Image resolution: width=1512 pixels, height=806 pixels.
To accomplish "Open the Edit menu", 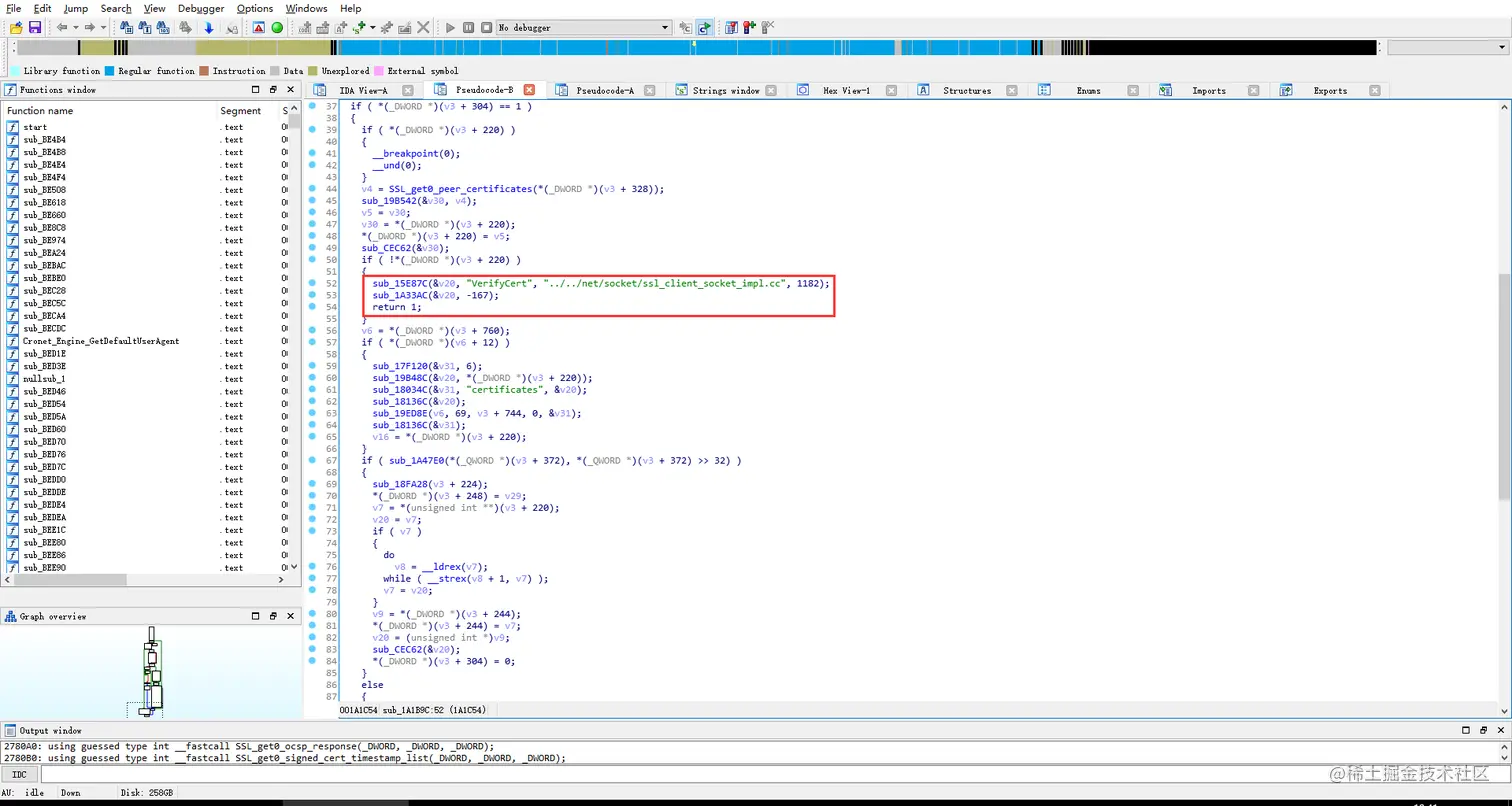I will click(42, 8).
